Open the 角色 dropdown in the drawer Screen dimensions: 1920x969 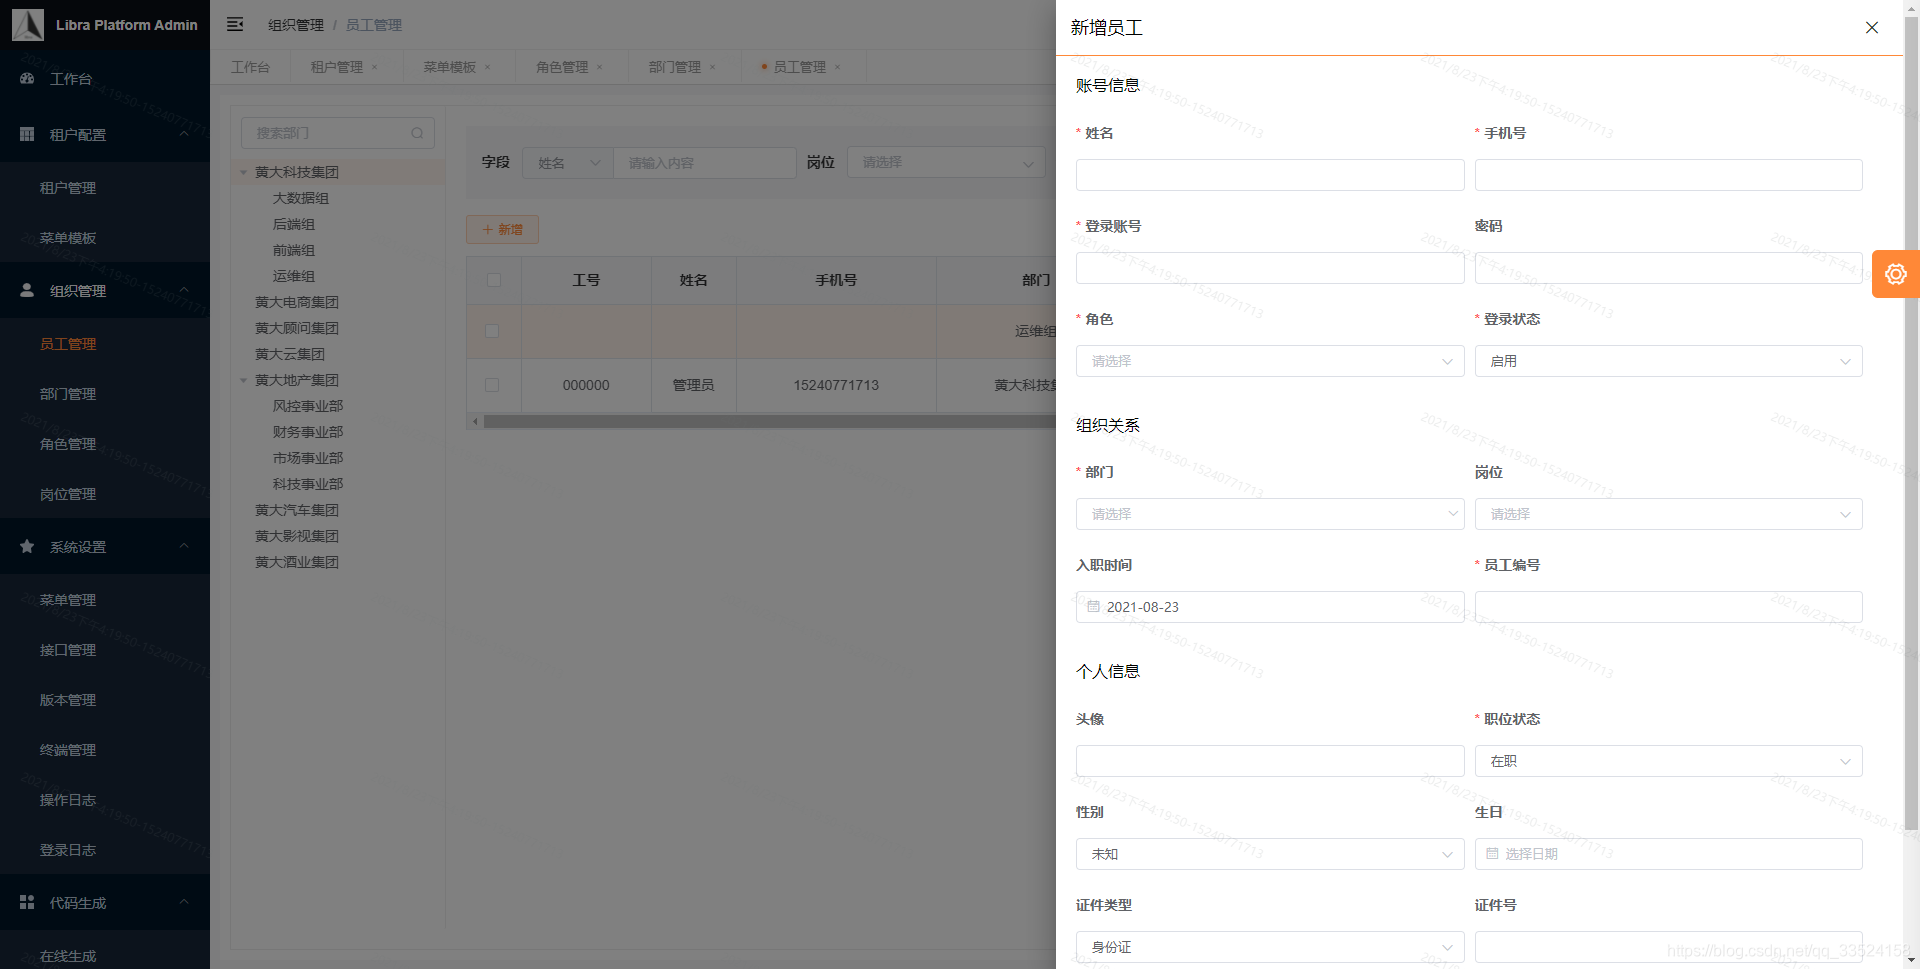[1268, 361]
